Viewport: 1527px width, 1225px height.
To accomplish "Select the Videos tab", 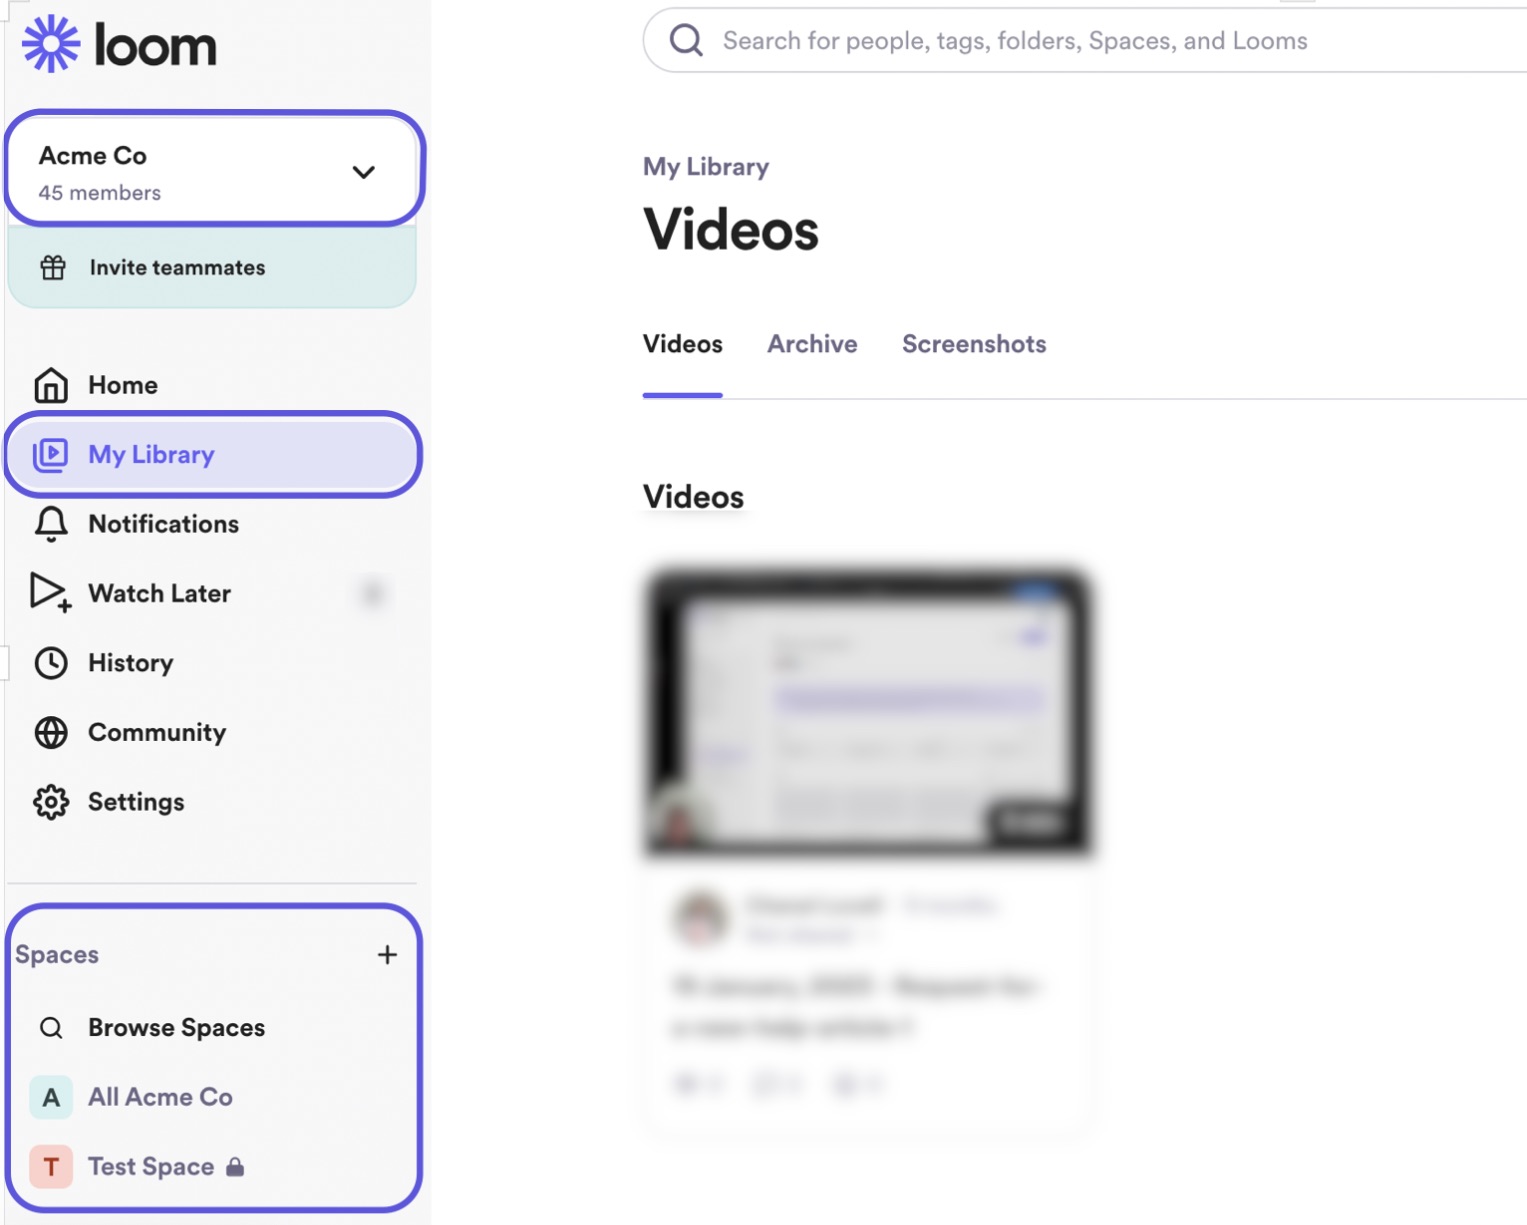I will (x=682, y=344).
